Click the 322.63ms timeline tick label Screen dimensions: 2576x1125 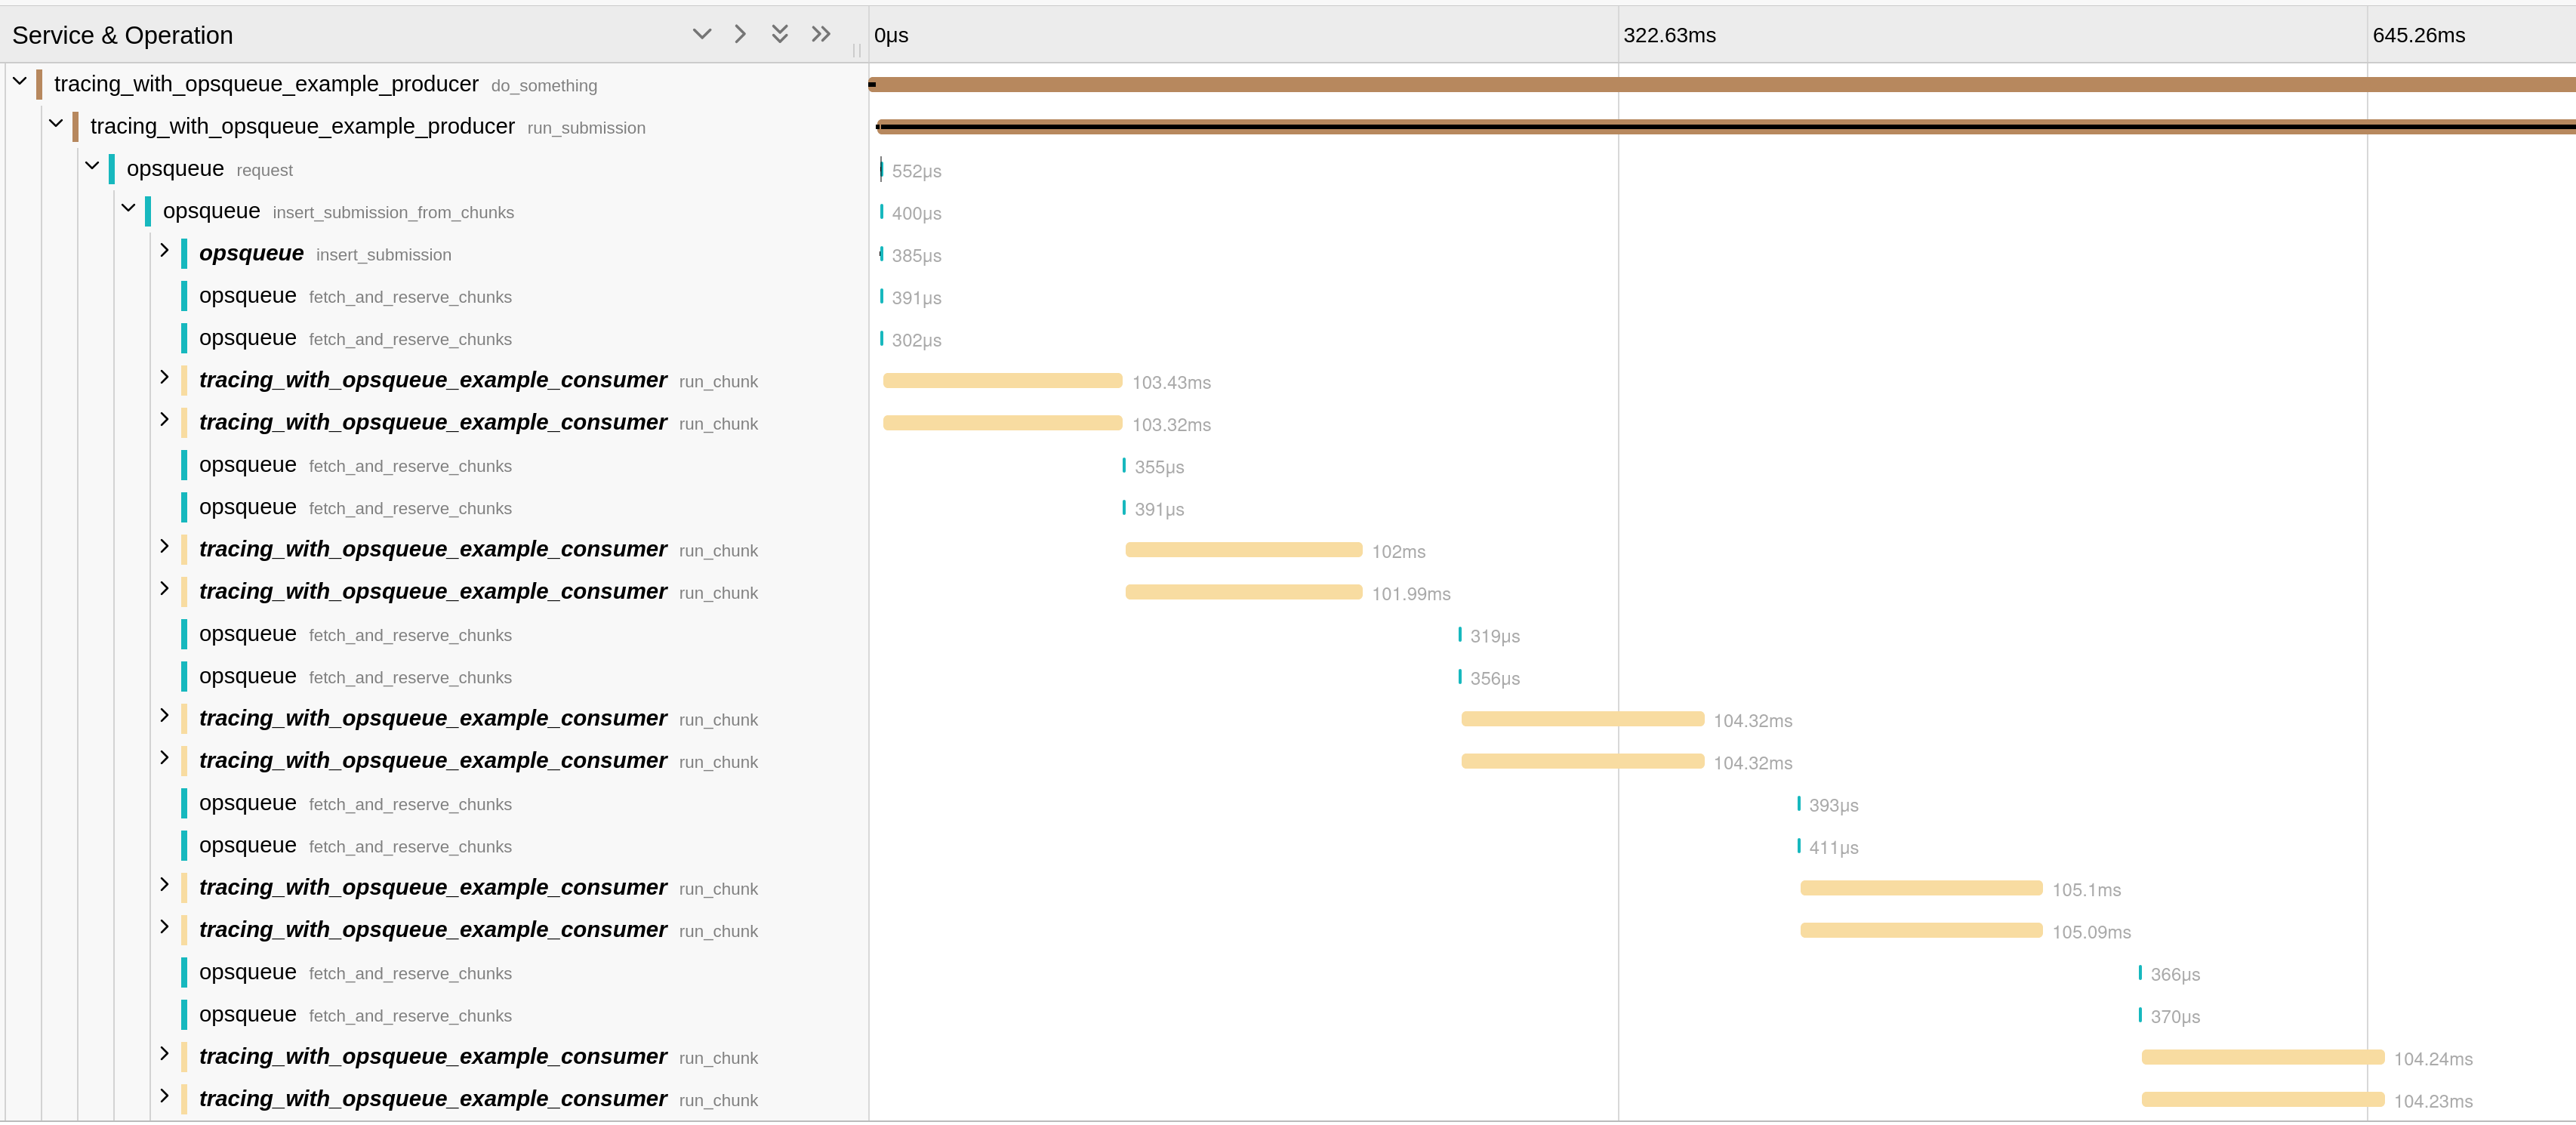pyautogui.click(x=1669, y=35)
